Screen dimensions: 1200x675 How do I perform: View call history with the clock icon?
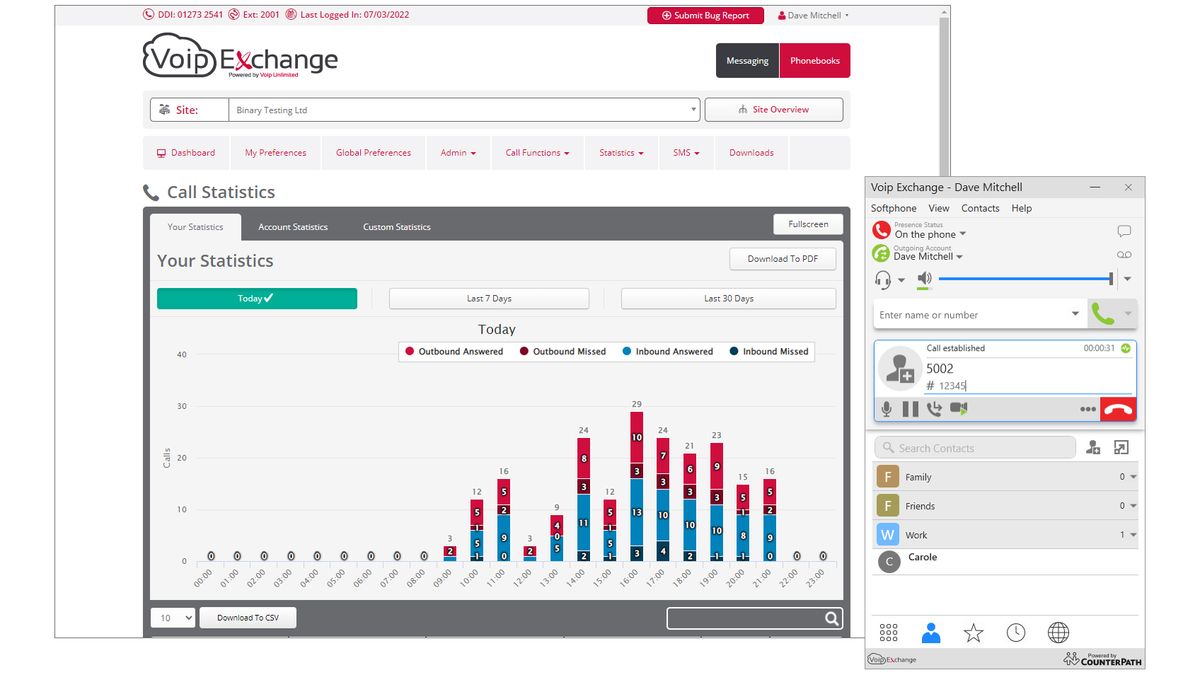(x=1016, y=632)
